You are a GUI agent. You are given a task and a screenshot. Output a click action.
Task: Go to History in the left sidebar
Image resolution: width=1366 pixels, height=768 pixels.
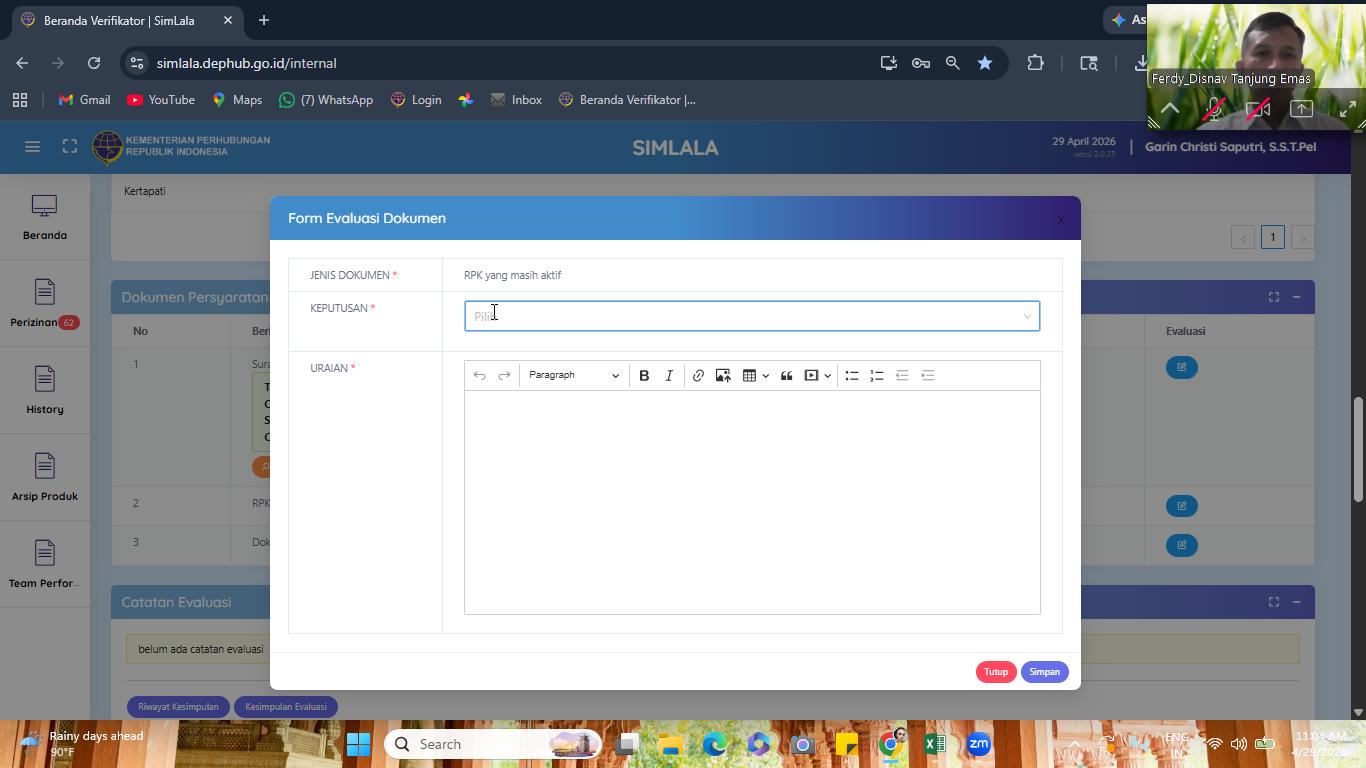(44, 391)
